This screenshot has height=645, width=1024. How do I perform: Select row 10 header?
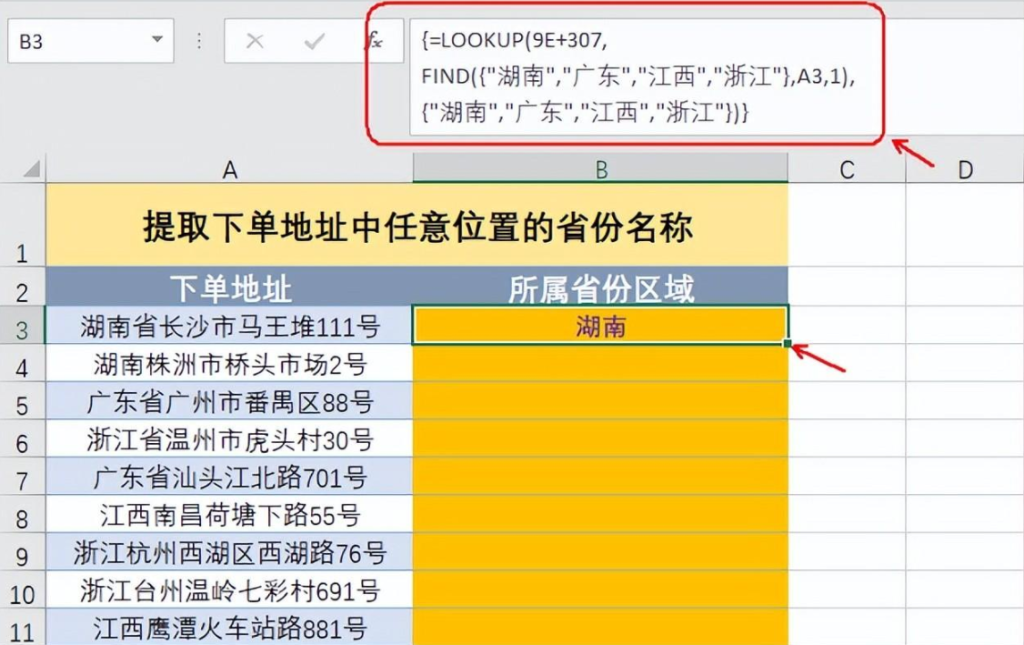tap(22, 590)
